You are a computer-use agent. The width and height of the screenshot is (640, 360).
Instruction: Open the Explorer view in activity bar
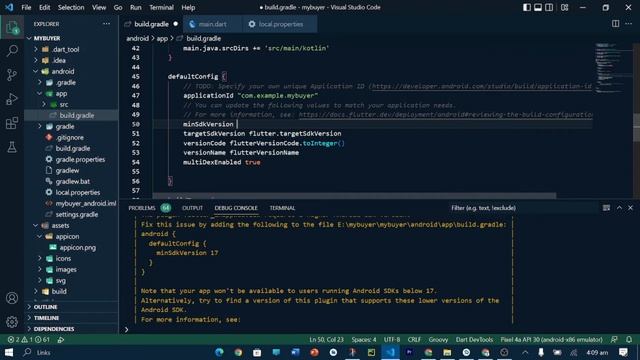tap(12, 27)
